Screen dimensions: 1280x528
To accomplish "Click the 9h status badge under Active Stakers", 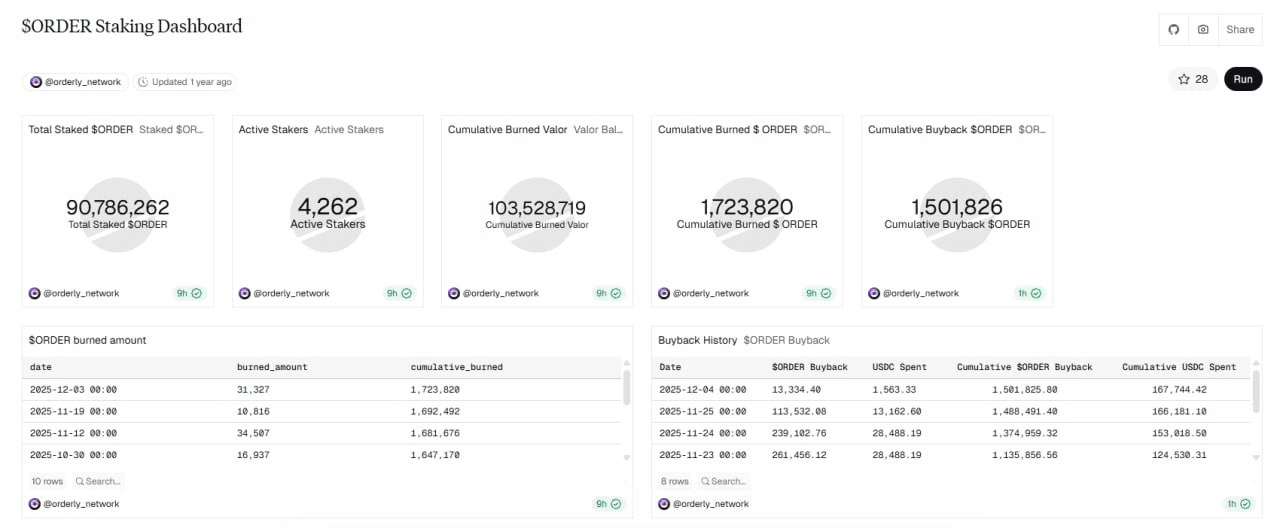I will 400,293.
